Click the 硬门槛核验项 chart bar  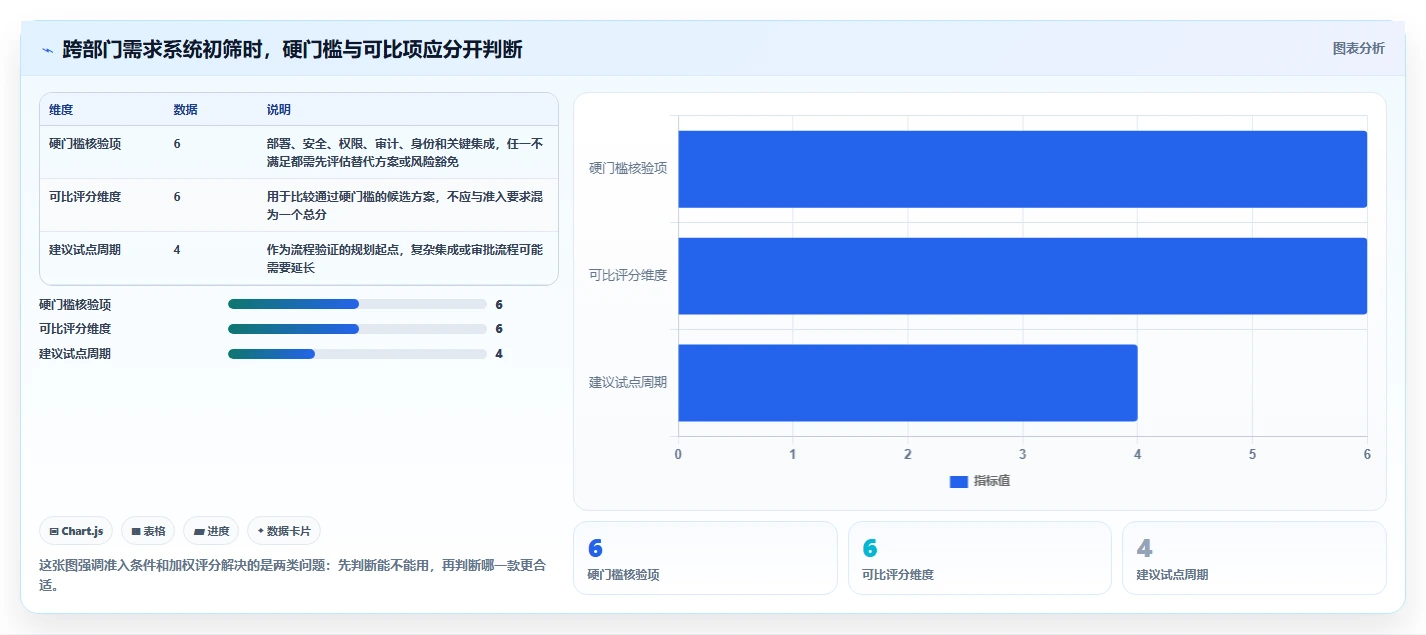tap(1022, 169)
